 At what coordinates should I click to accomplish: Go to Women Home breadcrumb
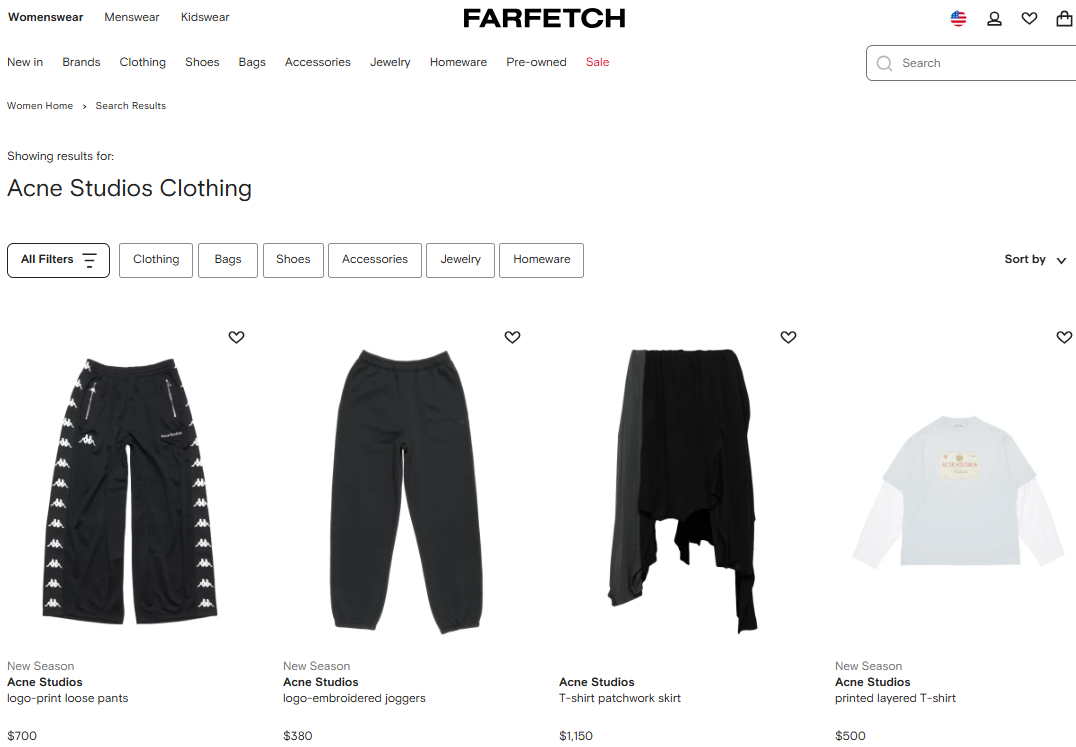[x=40, y=106]
